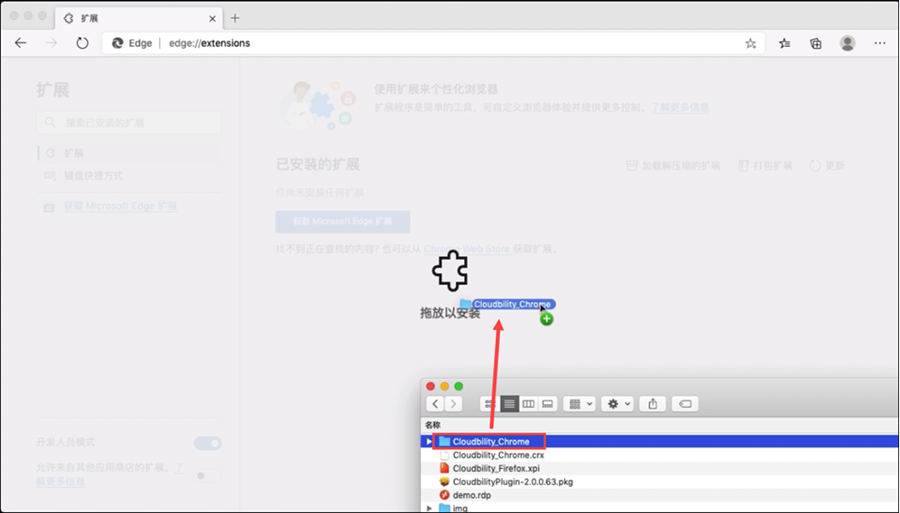
Task: Open the user profile avatar
Action: tap(847, 43)
